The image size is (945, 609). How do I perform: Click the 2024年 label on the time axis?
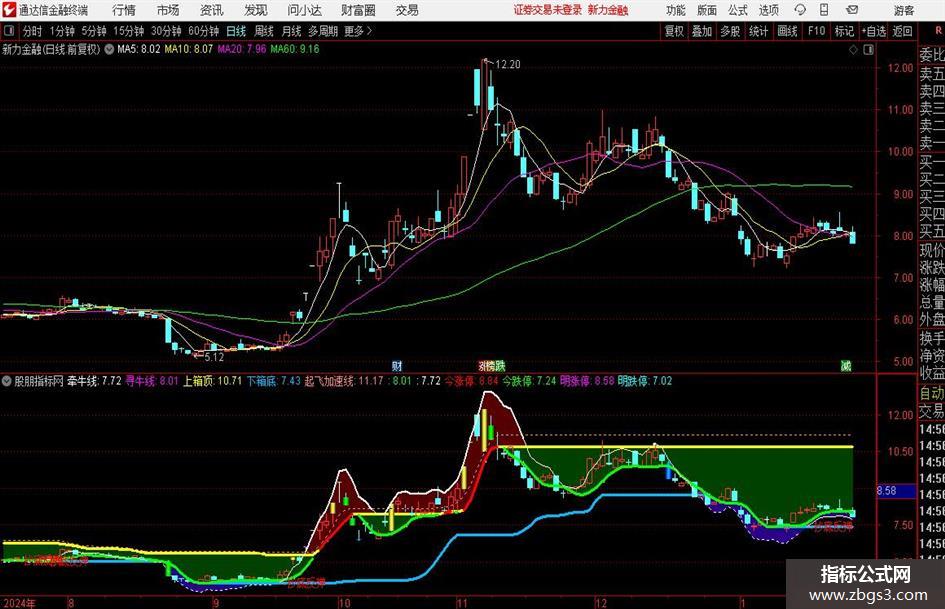19,602
